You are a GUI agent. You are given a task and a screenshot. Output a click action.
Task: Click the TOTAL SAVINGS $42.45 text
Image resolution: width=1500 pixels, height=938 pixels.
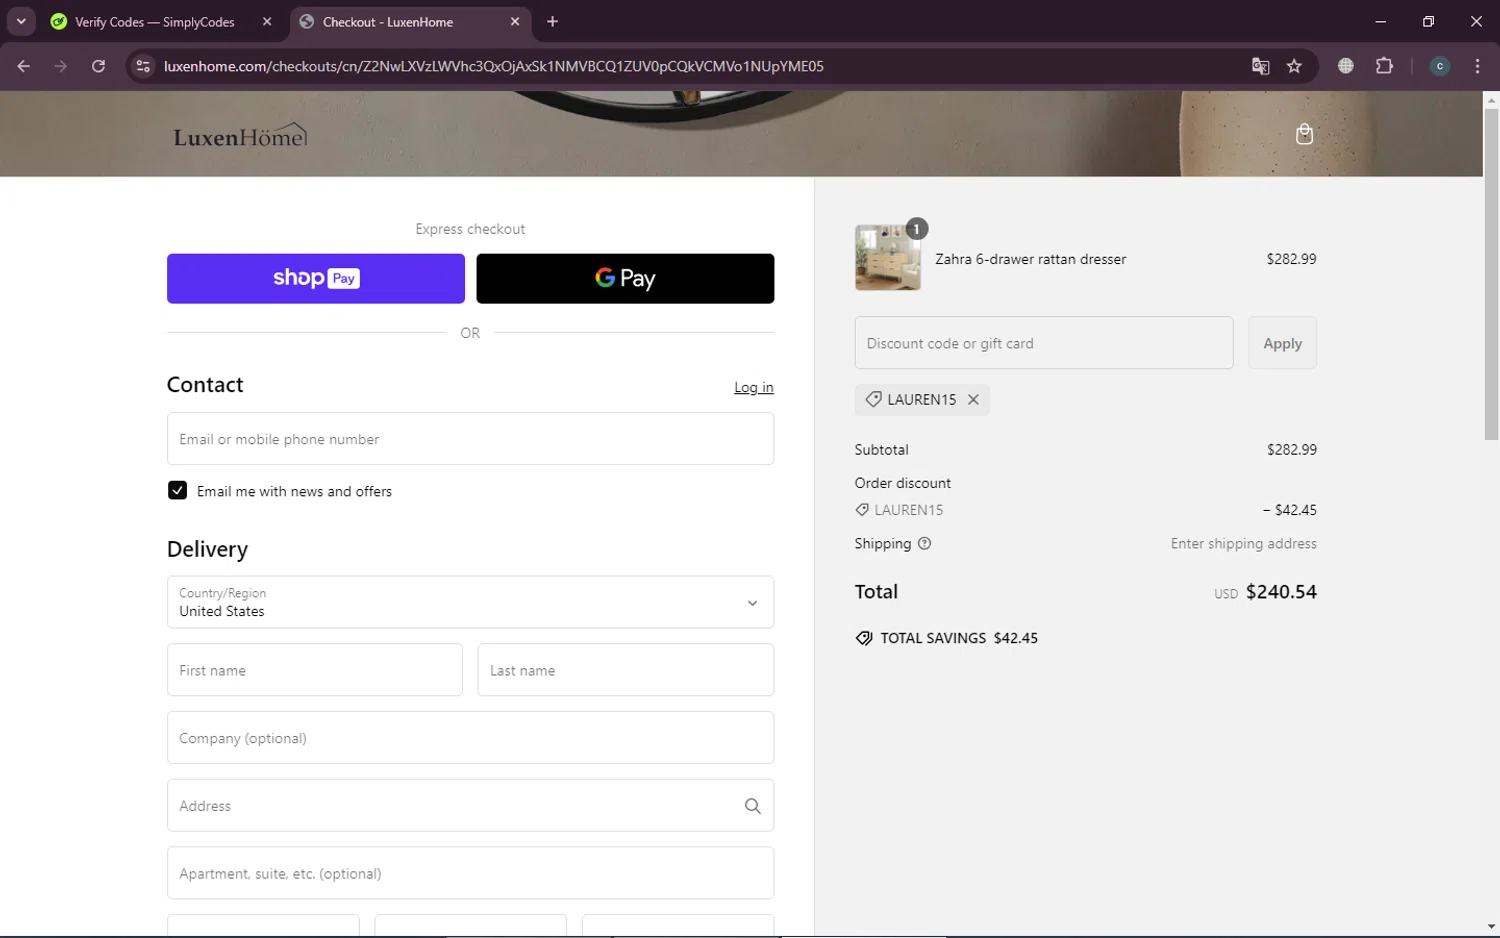pyautogui.click(x=959, y=638)
